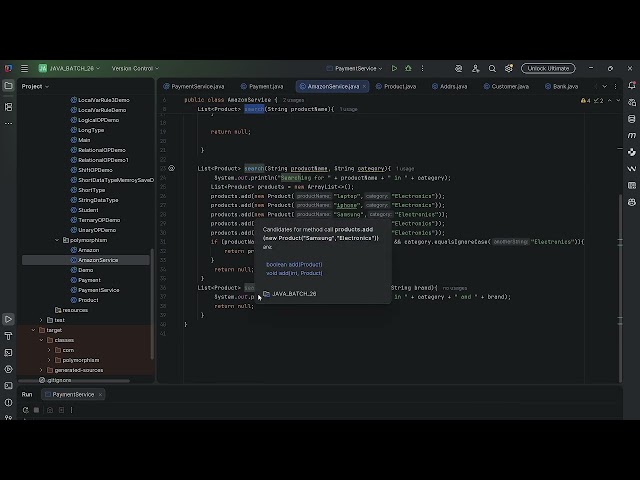This screenshot has width=640, height=480.
Task: Open the Build hammer tool window
Action: [x=8, y=336]
